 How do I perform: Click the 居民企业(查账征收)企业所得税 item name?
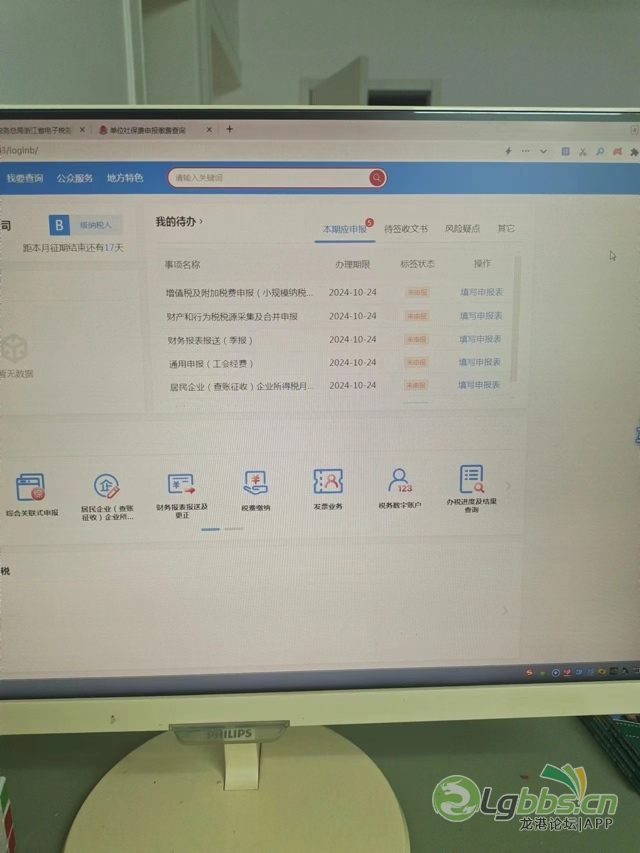(x=242, y=387)
